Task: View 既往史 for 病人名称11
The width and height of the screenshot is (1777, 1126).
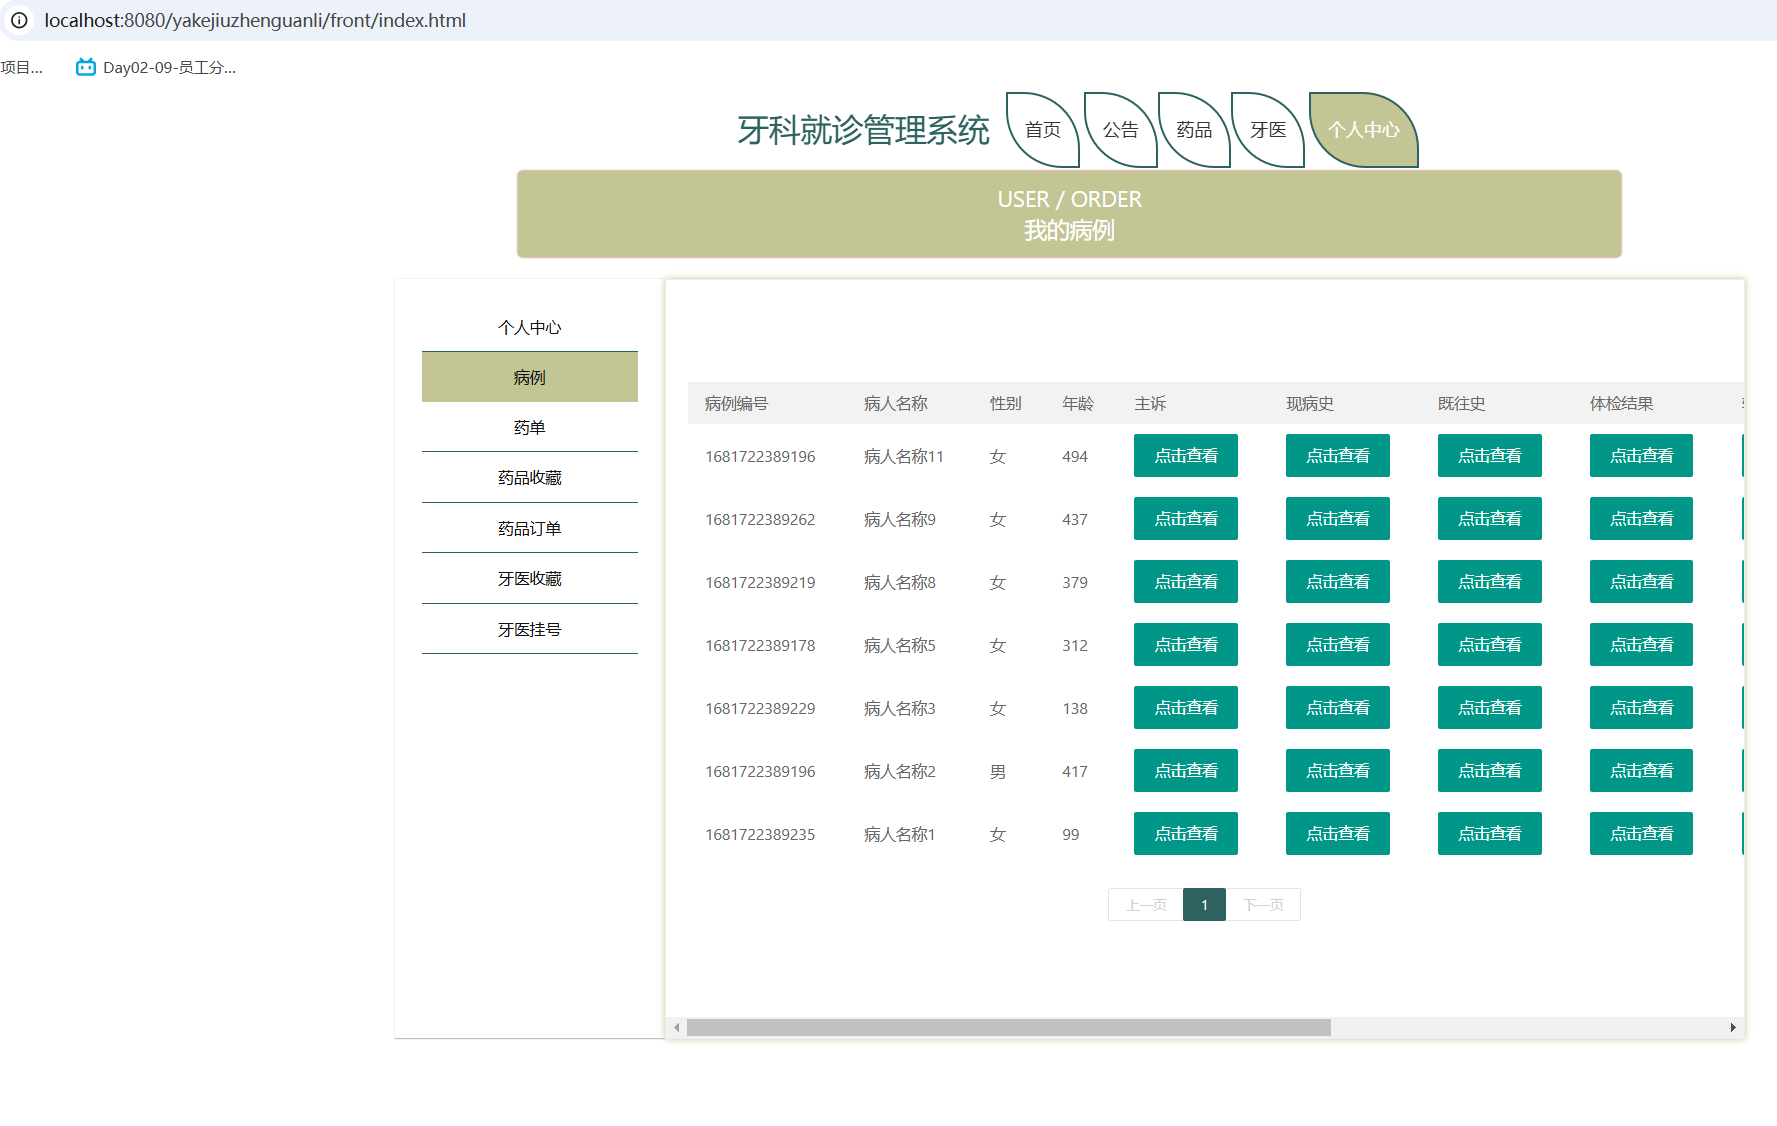Action: click(x=1490, y=456)
